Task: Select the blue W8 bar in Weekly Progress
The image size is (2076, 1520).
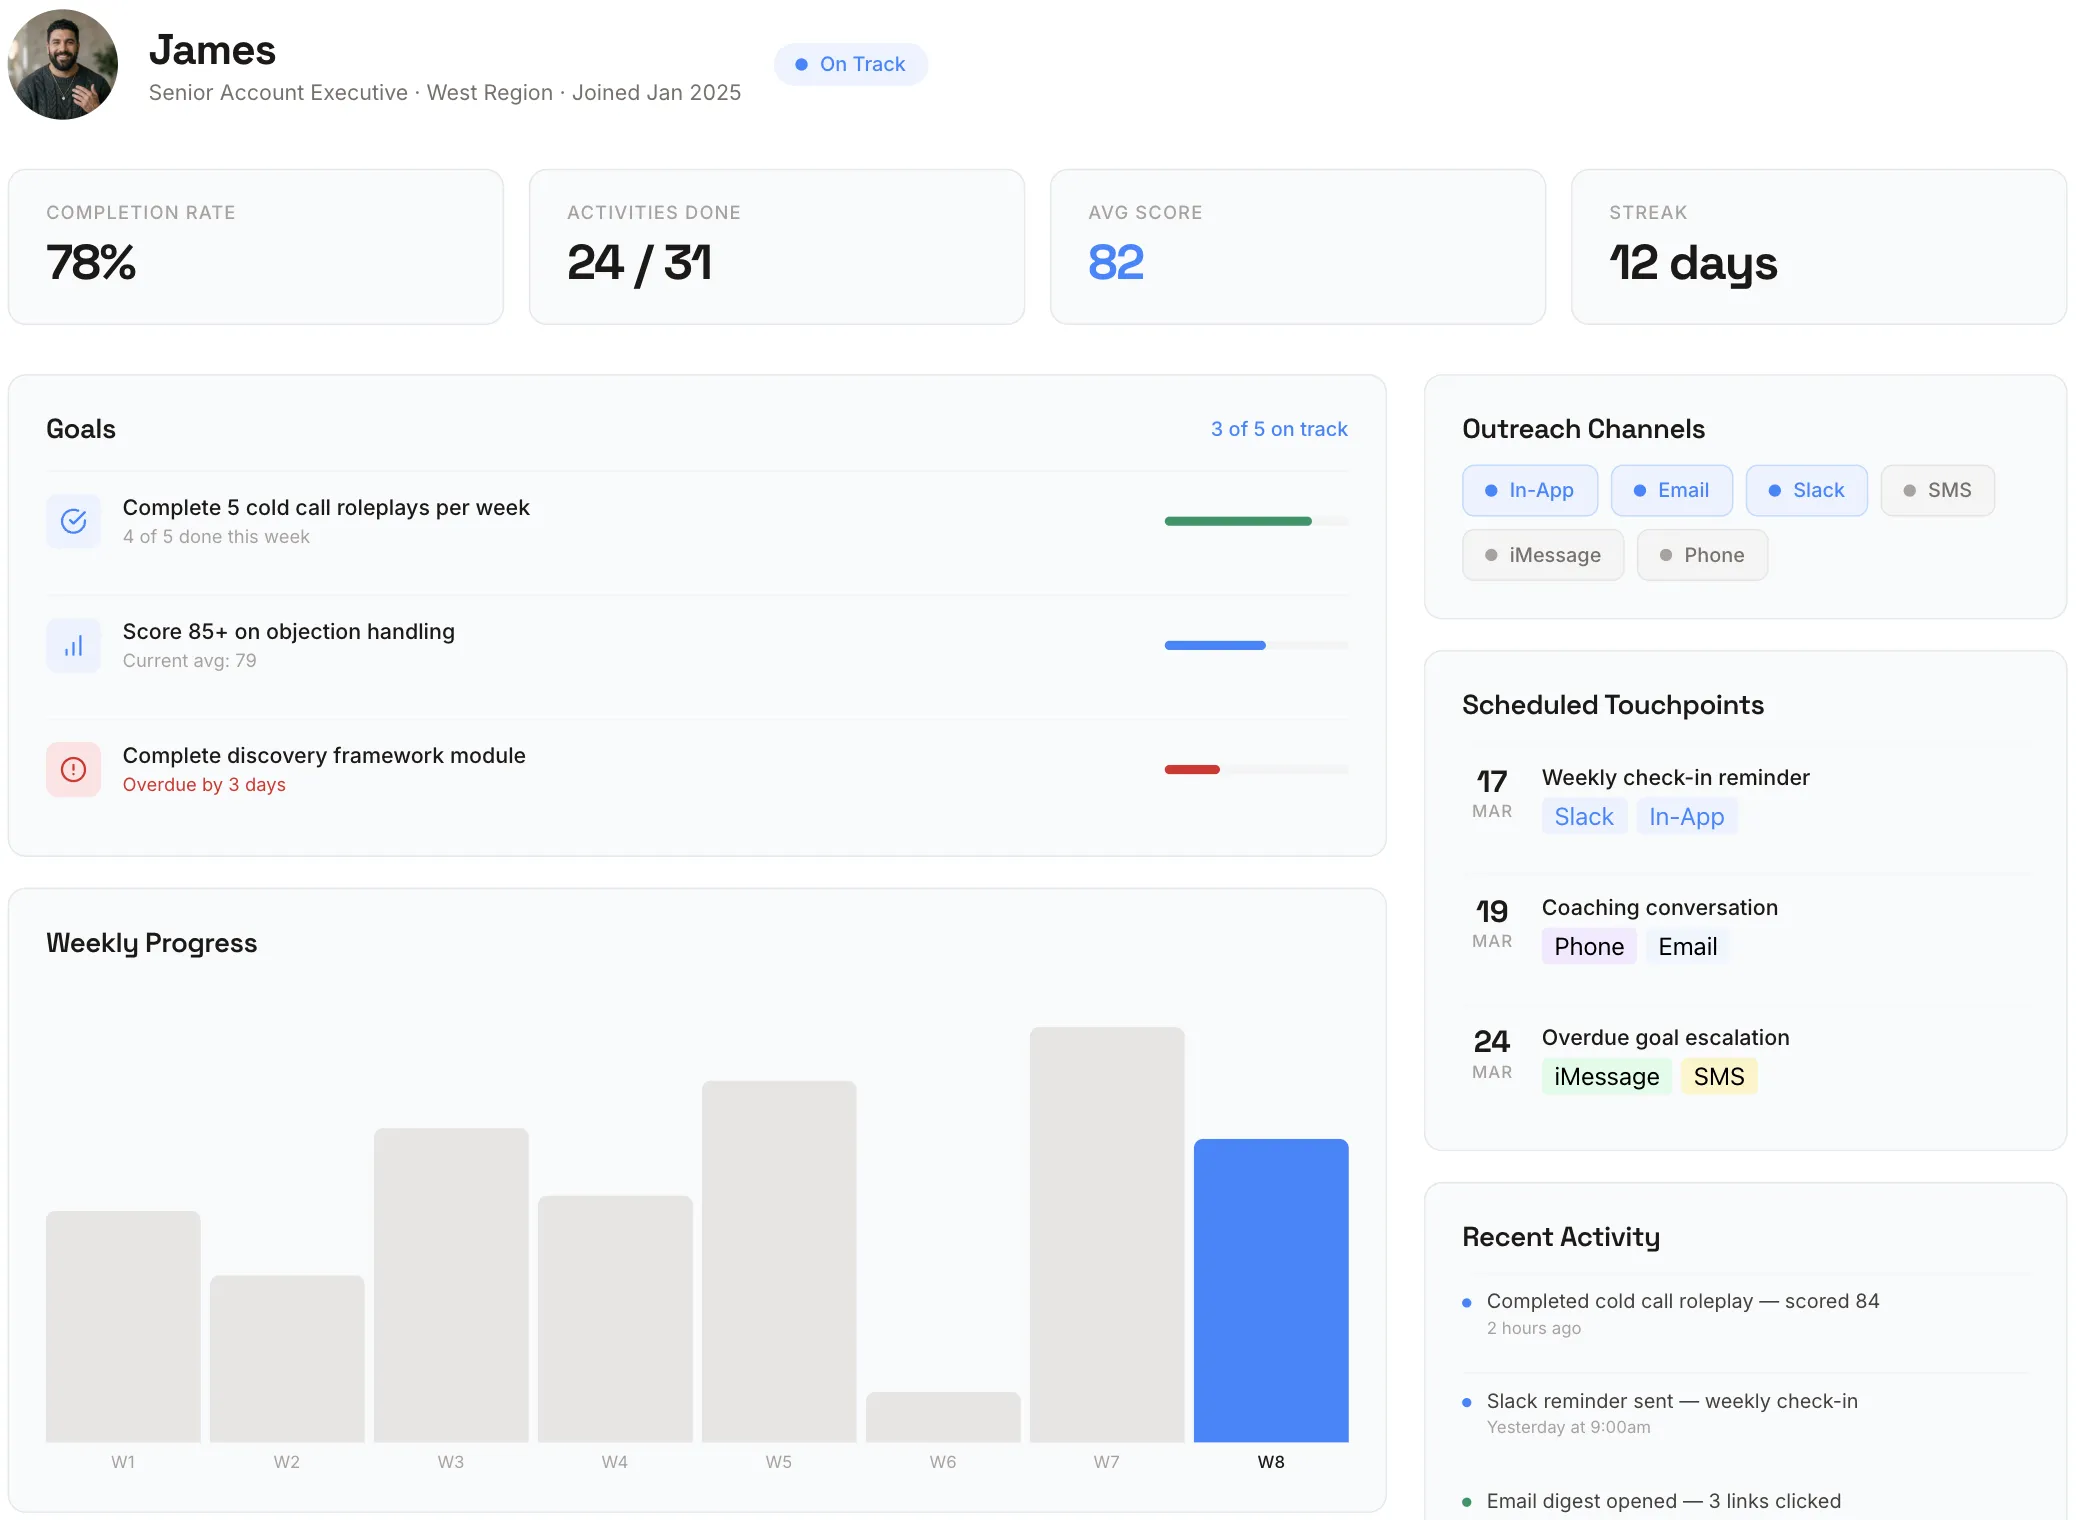Action: [1271, 1290]
